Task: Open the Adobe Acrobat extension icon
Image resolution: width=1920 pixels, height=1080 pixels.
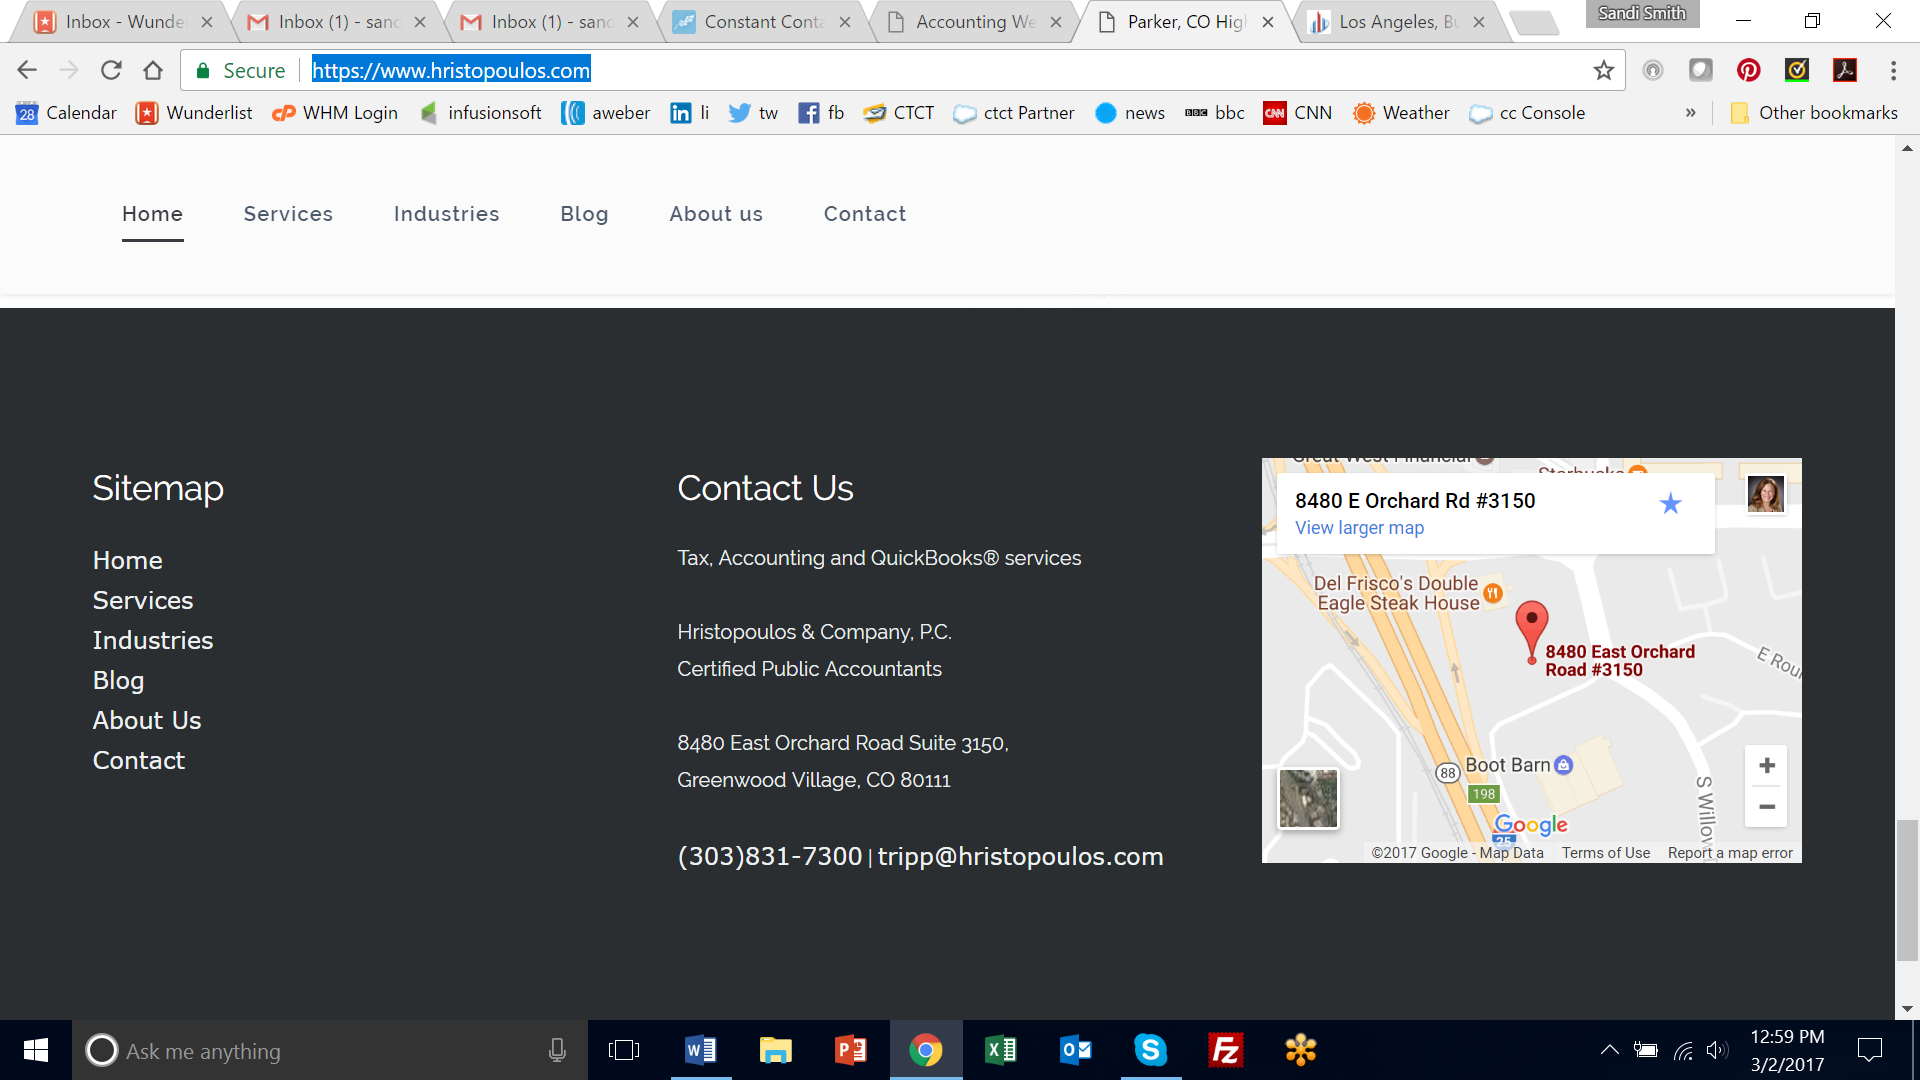Action: 1845,70
